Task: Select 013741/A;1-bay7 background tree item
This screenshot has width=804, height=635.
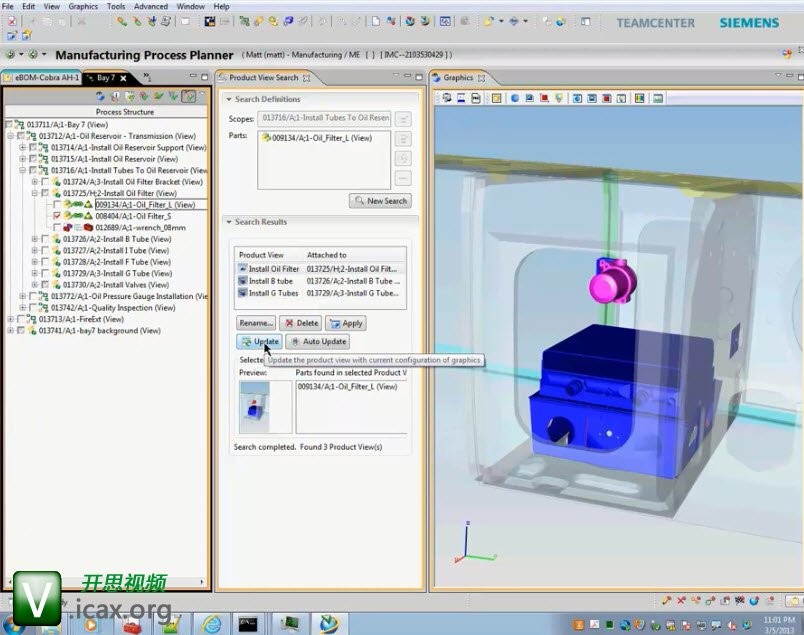Action: [x=99, y=331]
